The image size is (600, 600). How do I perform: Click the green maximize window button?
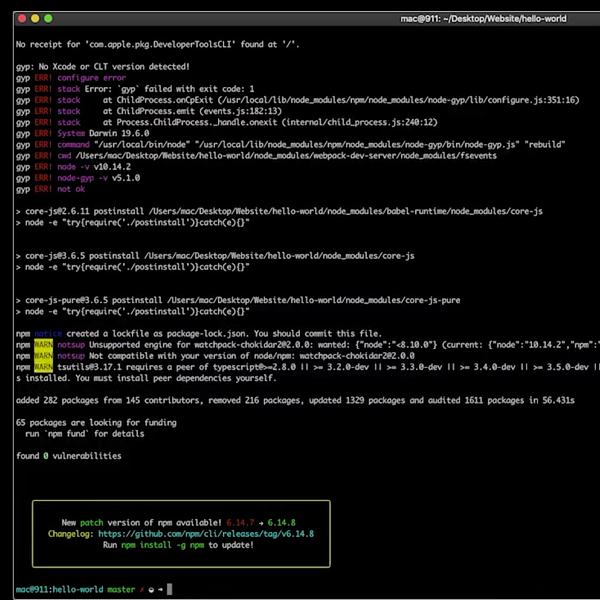tap(47, 19)
